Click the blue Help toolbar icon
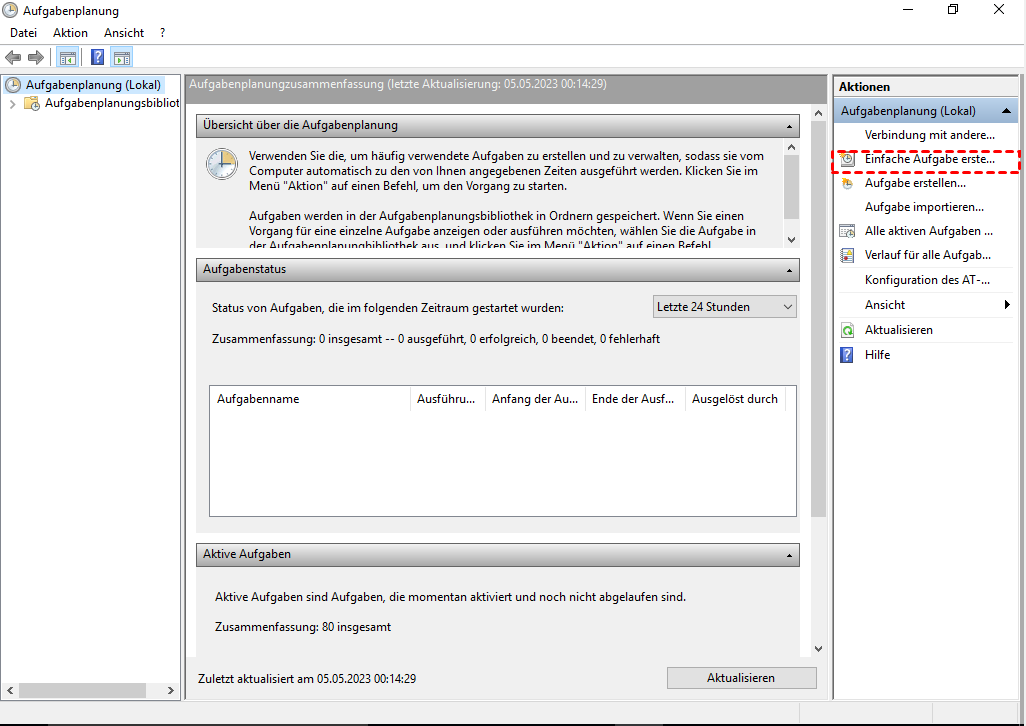This screenshot has width=1026, height=726. (98, 58)
